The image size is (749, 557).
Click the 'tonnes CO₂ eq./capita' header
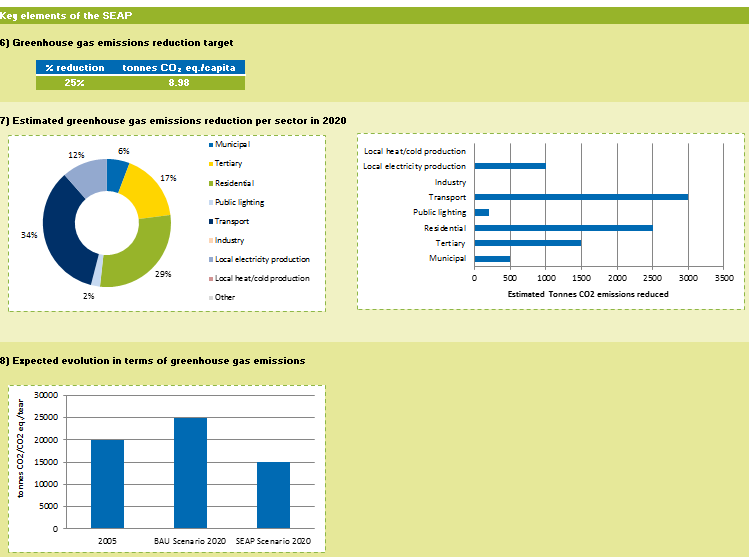[179, 68]
